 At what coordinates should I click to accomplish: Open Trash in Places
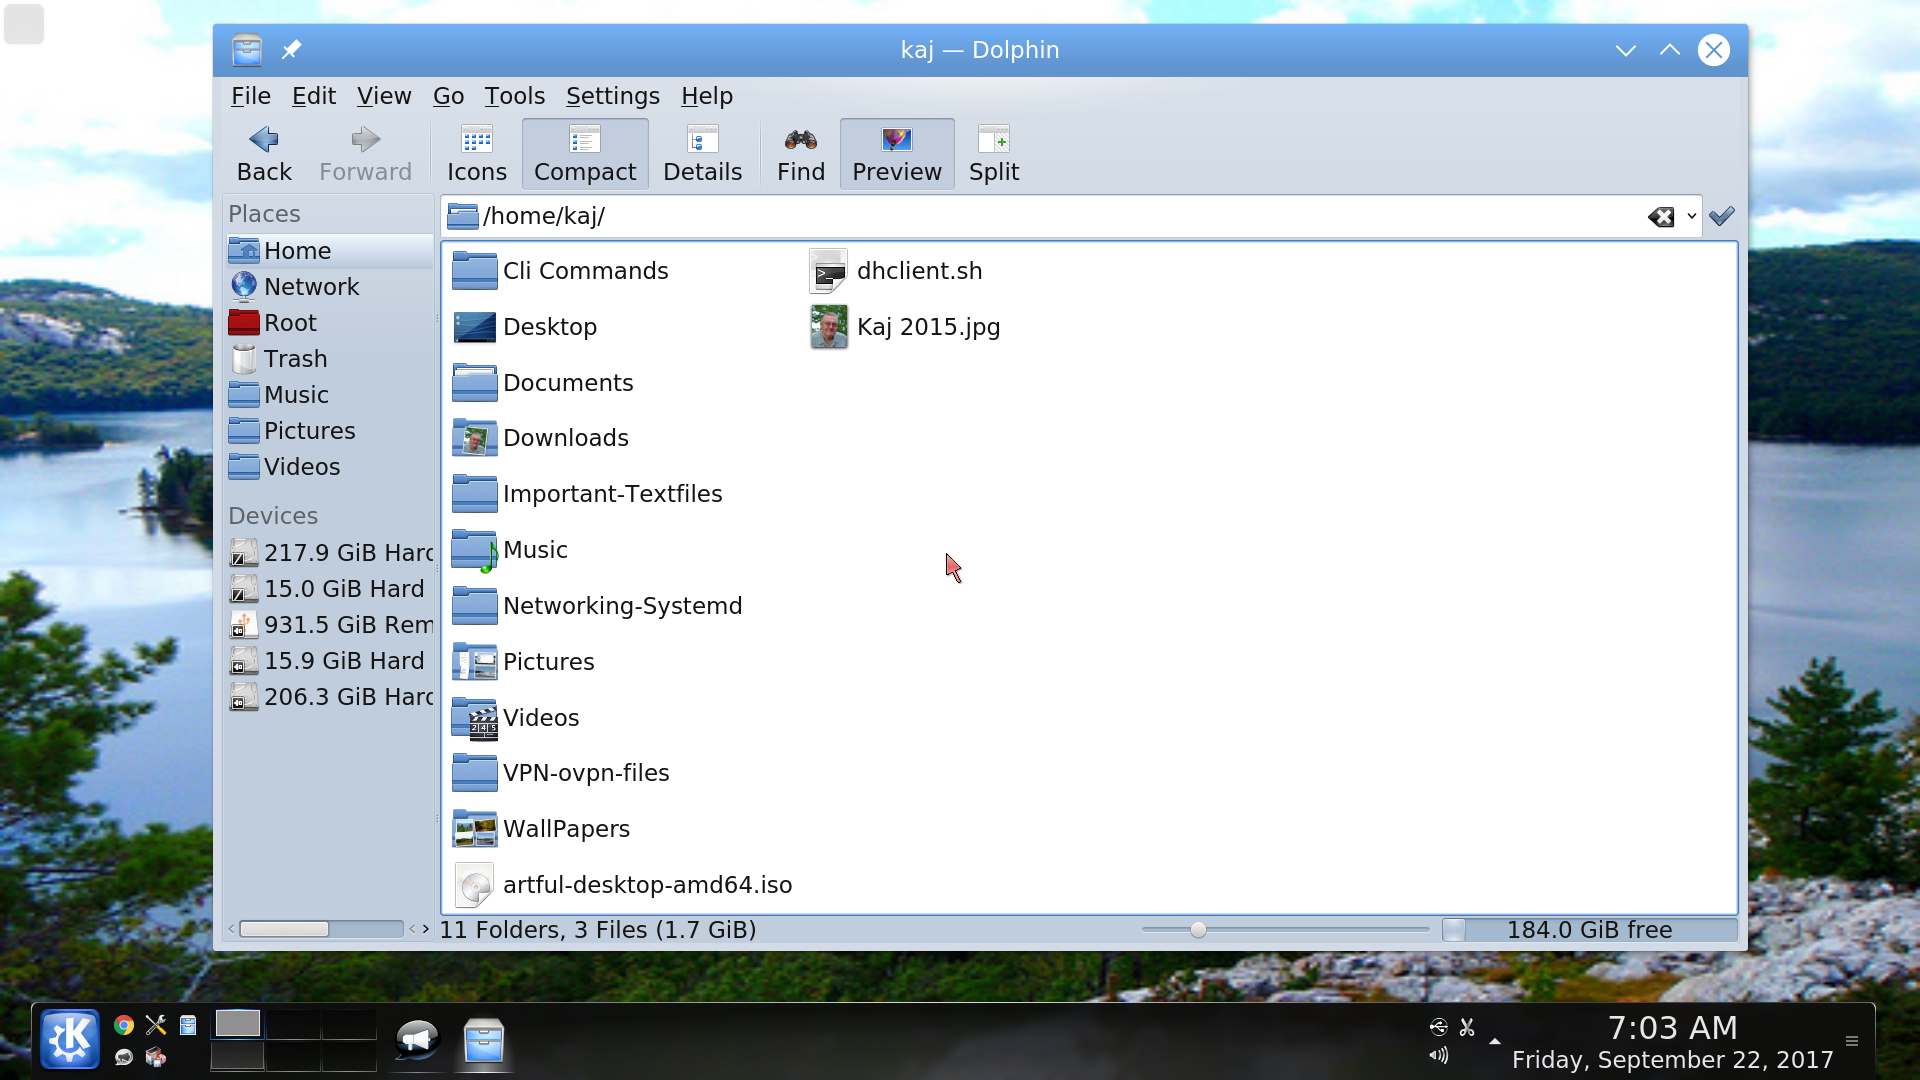coord(329,359)
